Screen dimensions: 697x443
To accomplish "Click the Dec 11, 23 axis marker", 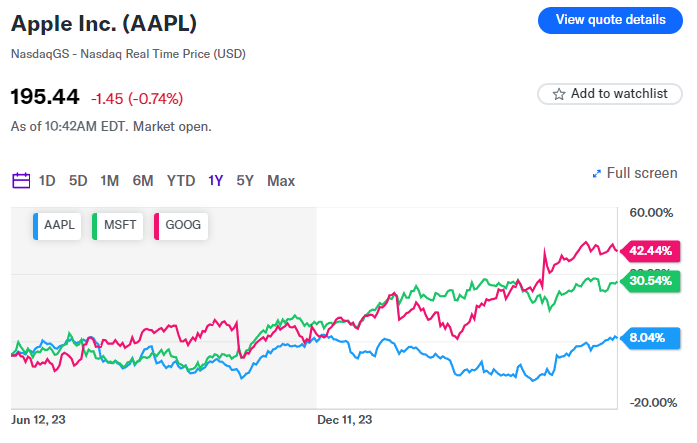I will click(344, 420).
